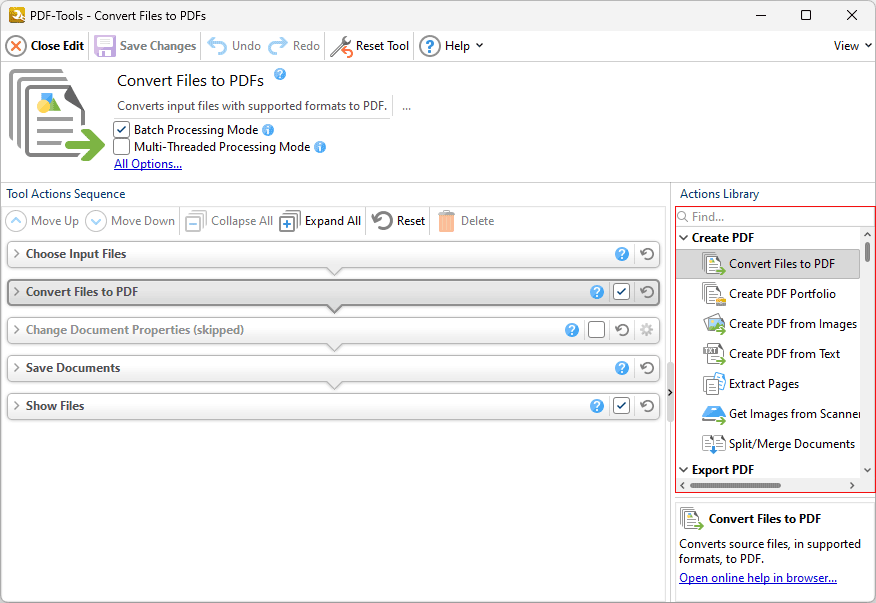Expand the Change Document Properties (skipped) action

[x=17, y=330]
